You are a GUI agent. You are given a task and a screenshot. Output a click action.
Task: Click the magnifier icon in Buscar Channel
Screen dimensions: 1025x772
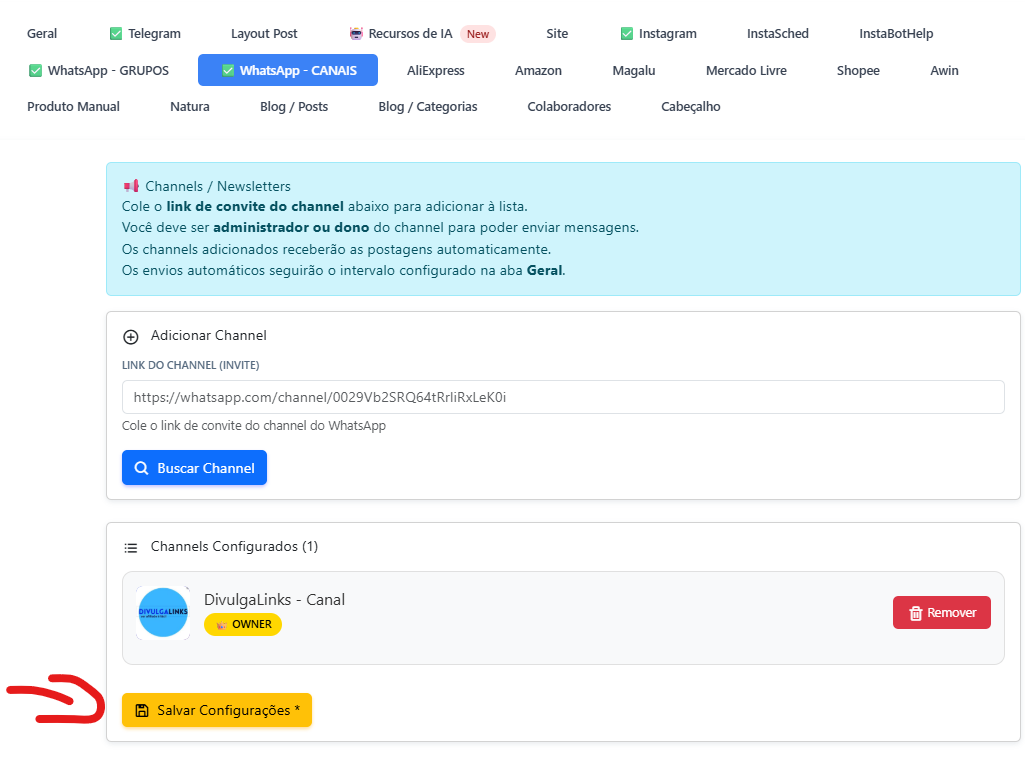tap(142, 468)
